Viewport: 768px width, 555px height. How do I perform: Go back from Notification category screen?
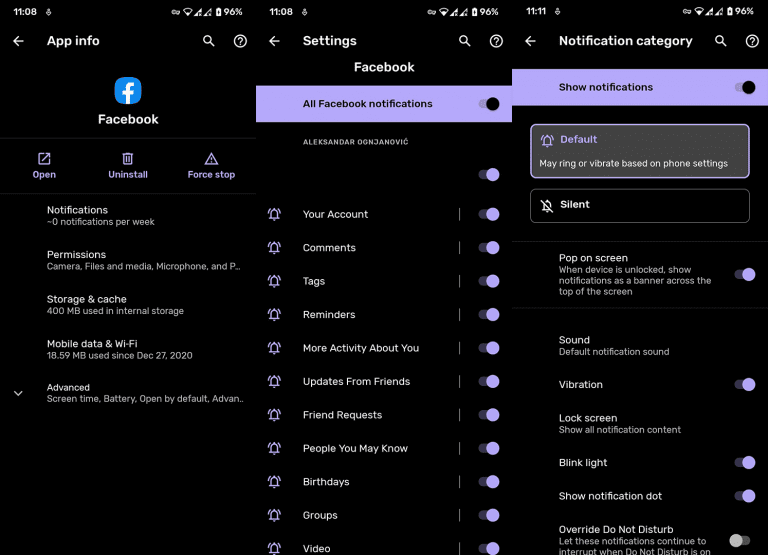pyautogui.click(x=530, y=41)
